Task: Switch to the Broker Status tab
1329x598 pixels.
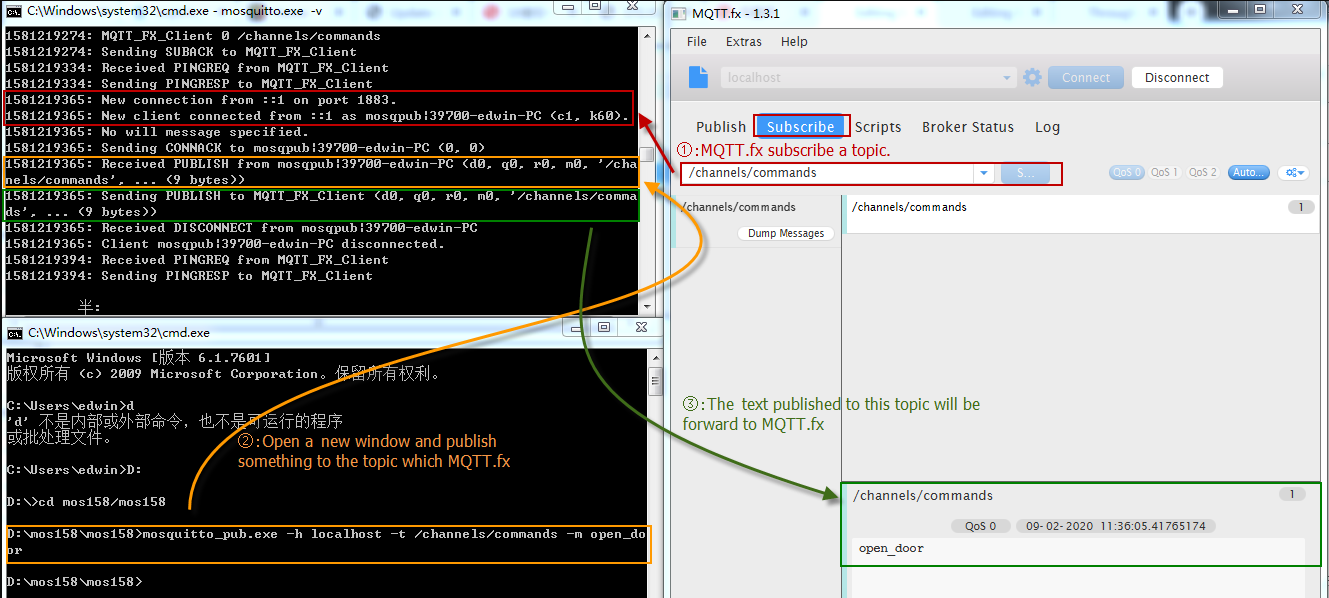Action: coord(968,127)
